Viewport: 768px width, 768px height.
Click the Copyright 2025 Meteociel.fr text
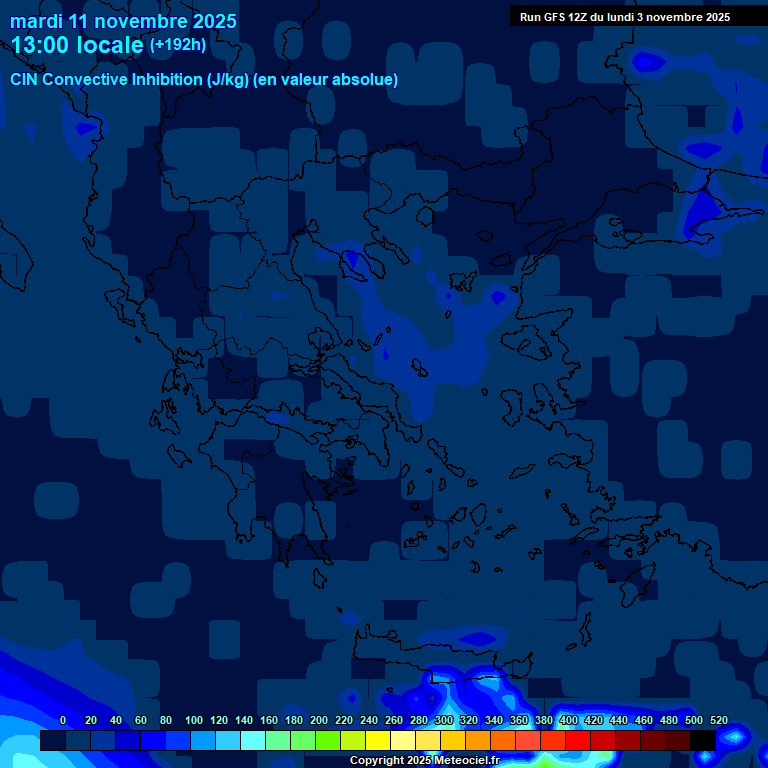[424, 761]
